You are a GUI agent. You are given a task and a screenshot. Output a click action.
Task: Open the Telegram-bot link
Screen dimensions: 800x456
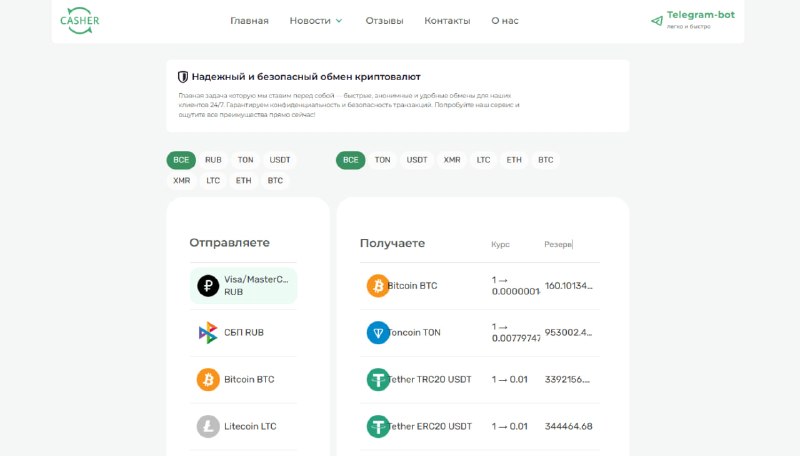click(x=701, y=15)
